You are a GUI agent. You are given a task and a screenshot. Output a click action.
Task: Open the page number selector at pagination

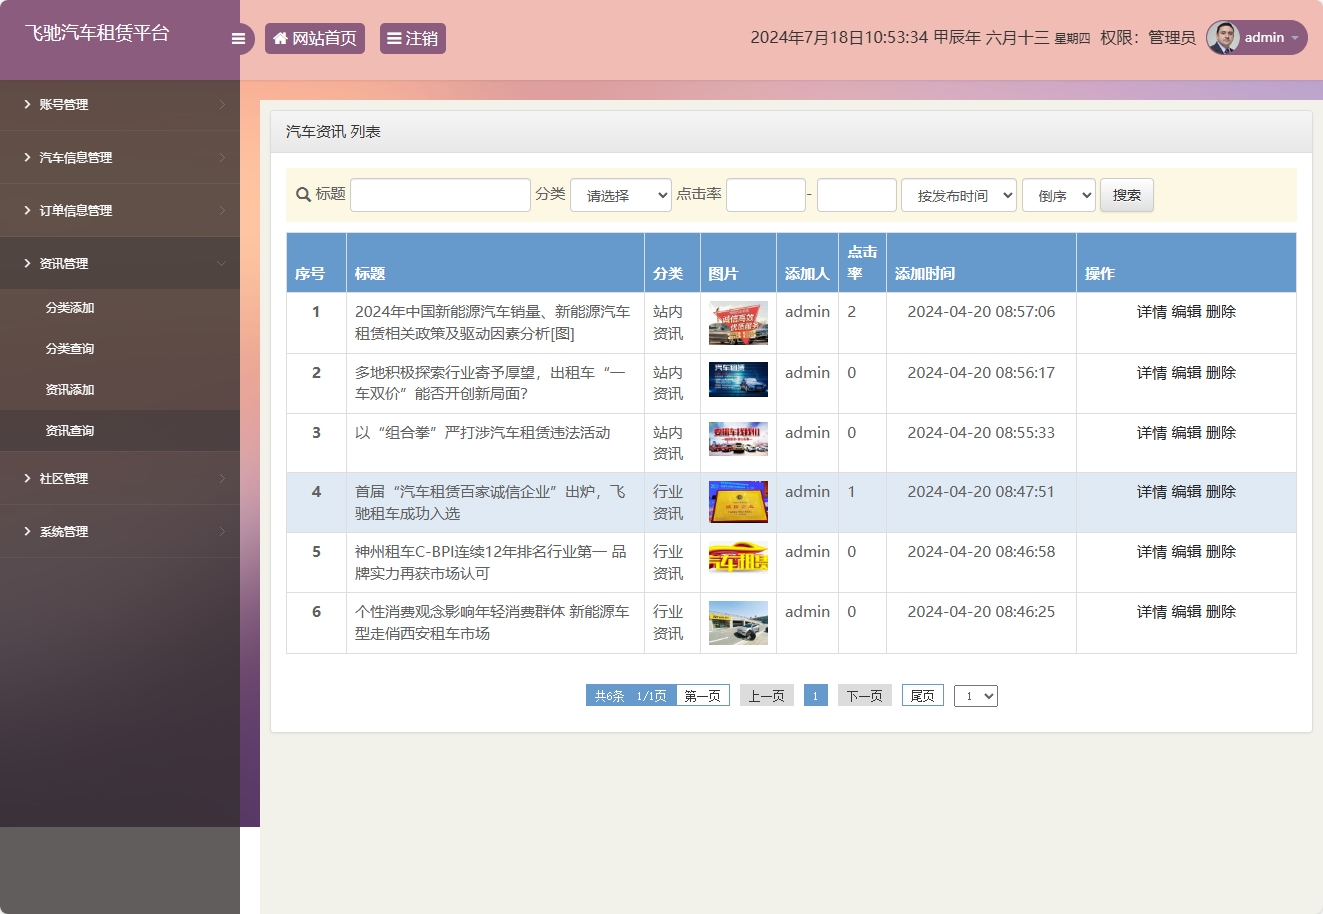[x=975, y=695]
